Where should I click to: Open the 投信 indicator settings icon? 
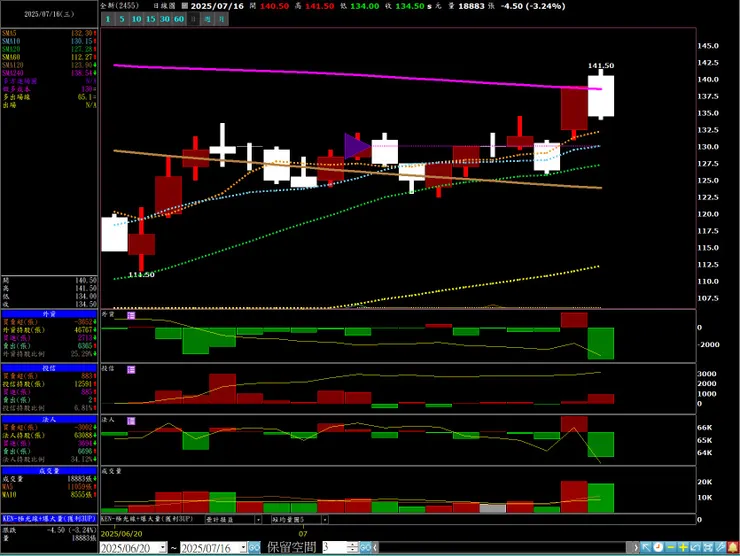pyautogui.click(x=131, y=370)
